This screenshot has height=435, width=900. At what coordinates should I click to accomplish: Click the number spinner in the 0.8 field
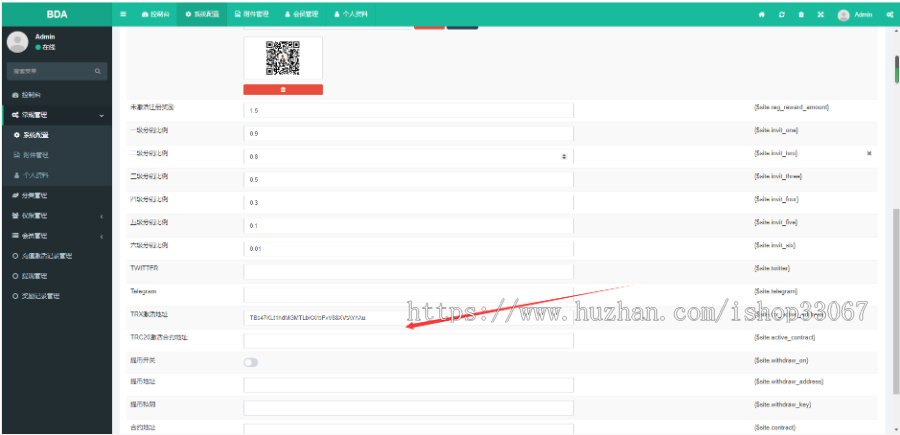(564, 156)
